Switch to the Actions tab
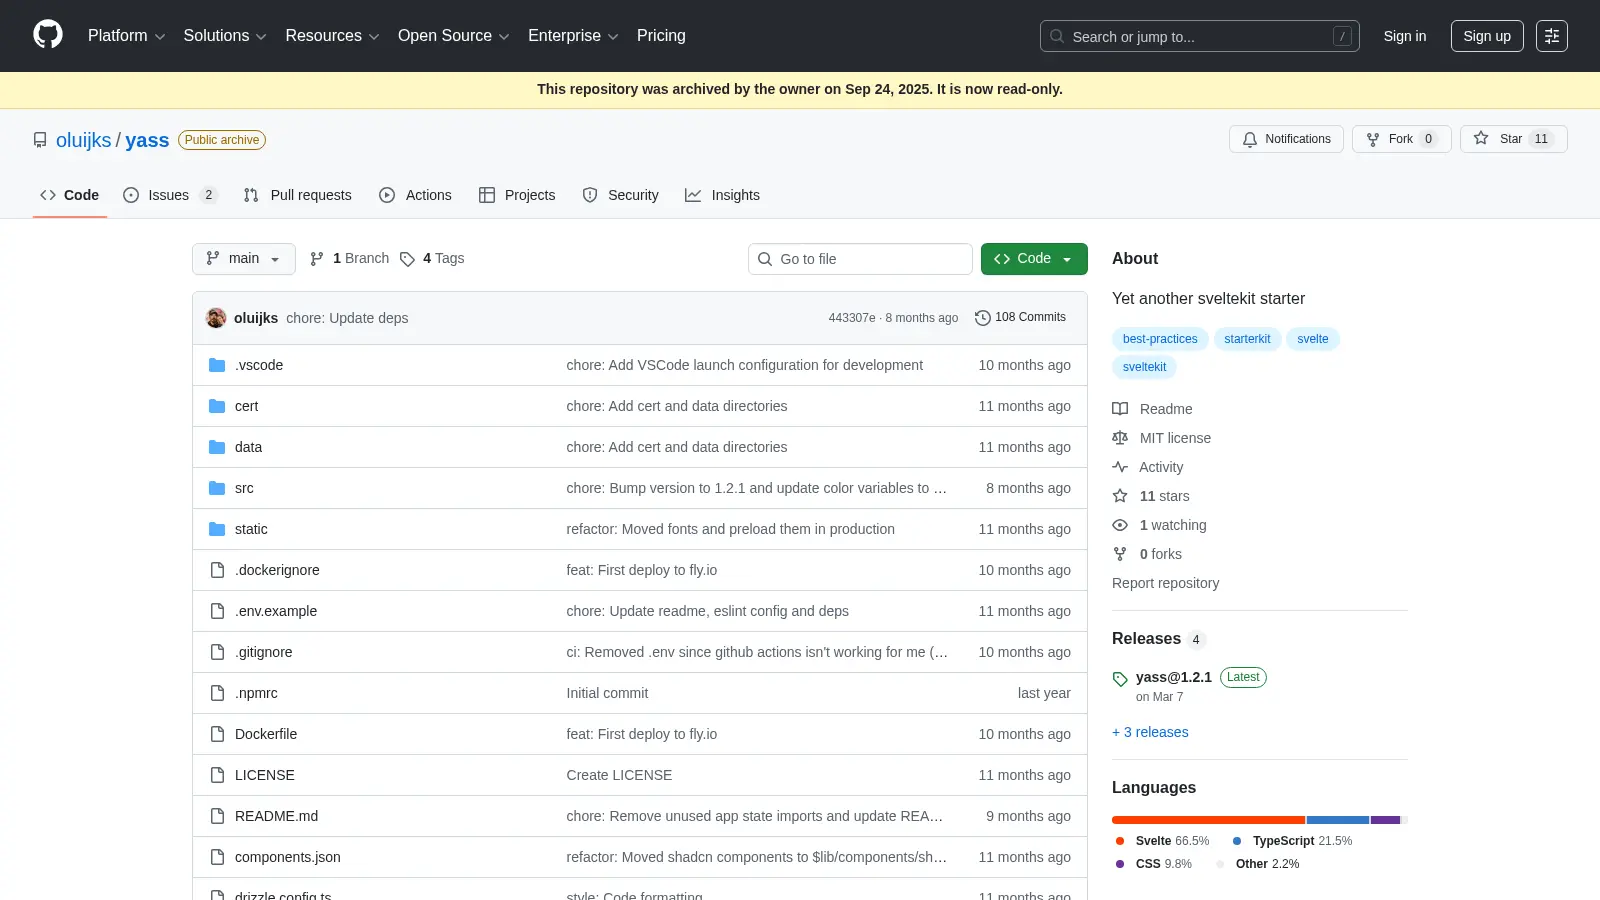The image size is (1600, 900). click(415, 195)
